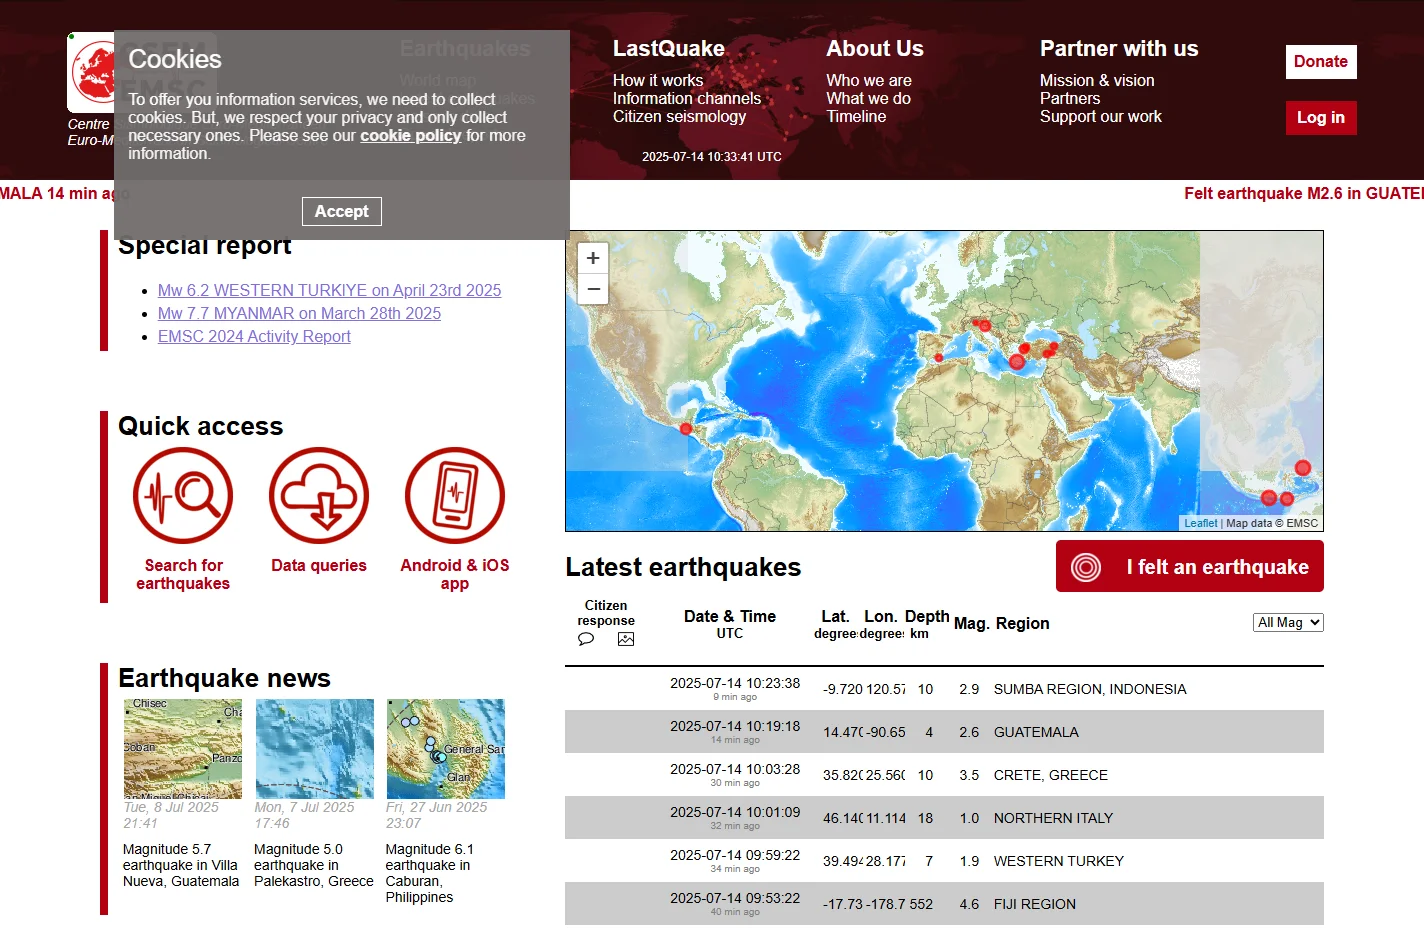Viewport: 1424px width, 933px height.
Task: Open the Caburan Philippines news map thumbnail
Action: coord(446,748)
